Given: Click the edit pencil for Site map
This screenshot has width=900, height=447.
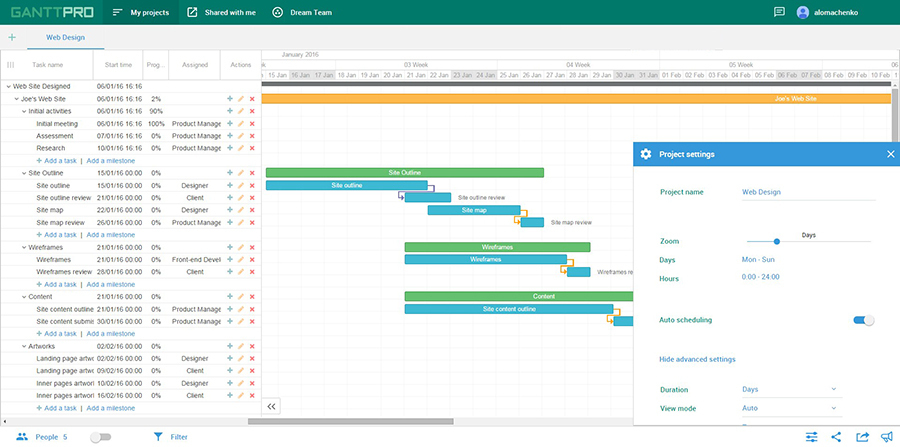Looking at the screenshot, I should pyautogui.click(x=241, y=210).
